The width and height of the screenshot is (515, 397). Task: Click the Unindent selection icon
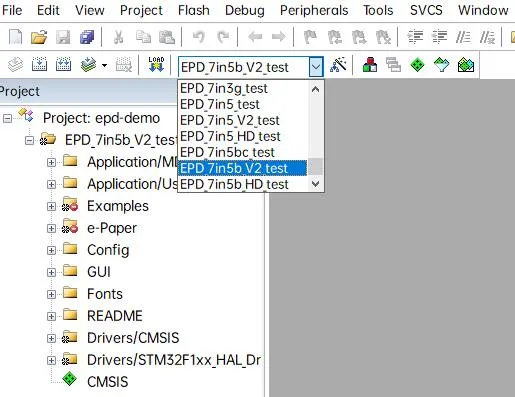[x=439, y=37]
